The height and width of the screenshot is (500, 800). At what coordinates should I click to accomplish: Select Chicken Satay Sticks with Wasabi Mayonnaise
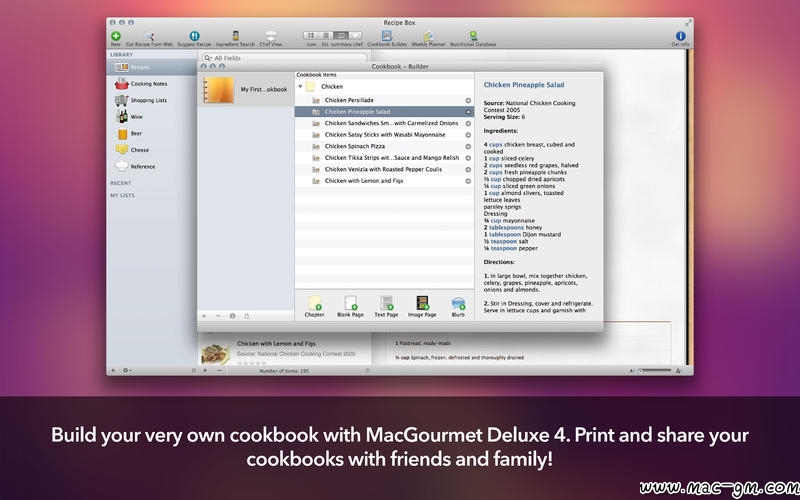[384, 135]
